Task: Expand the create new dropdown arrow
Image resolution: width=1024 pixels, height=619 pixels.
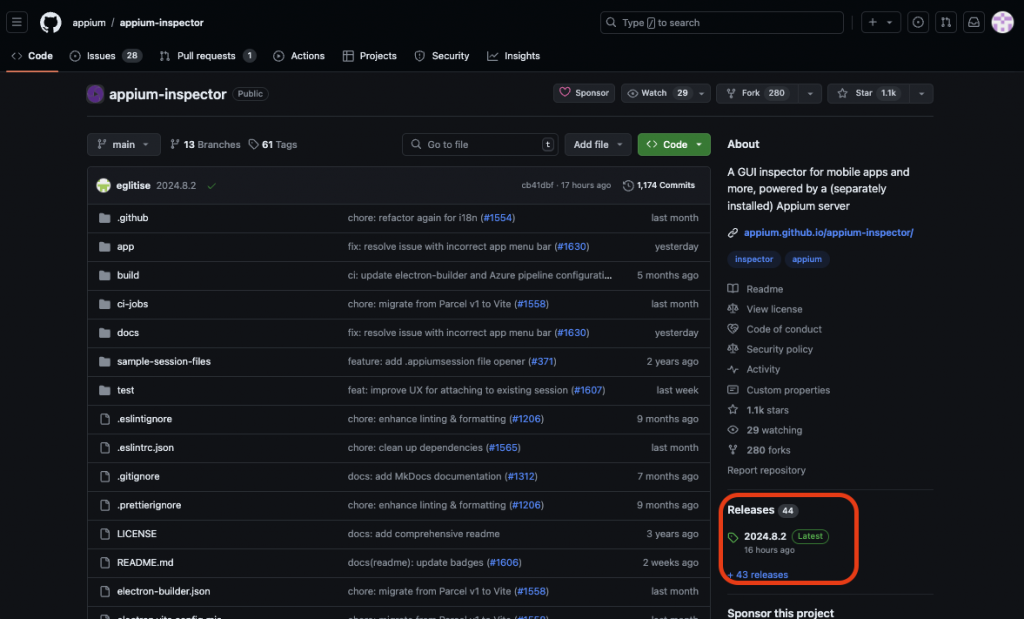Action: point(889,22)
